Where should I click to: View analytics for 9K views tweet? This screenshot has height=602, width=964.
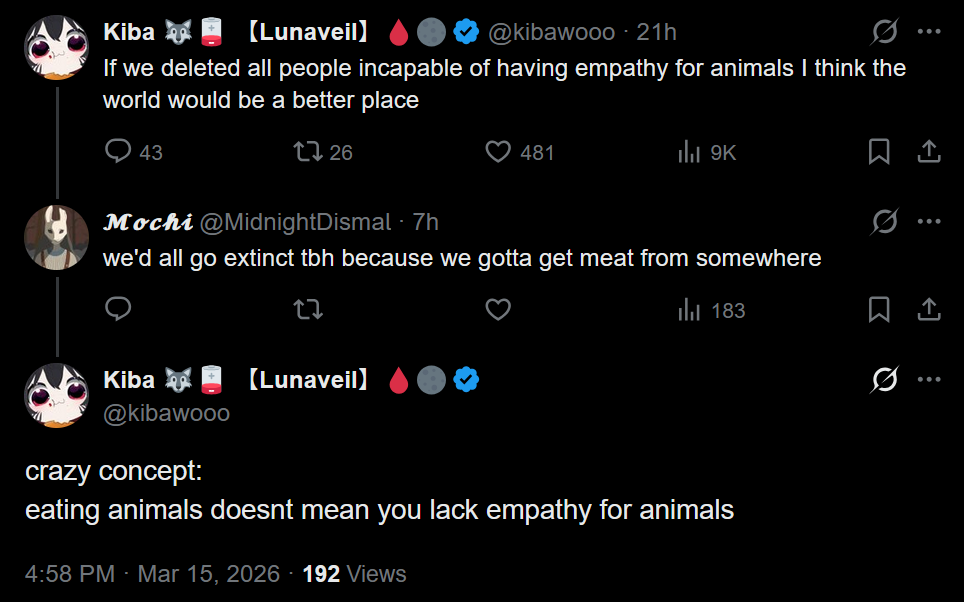point(689,152)
